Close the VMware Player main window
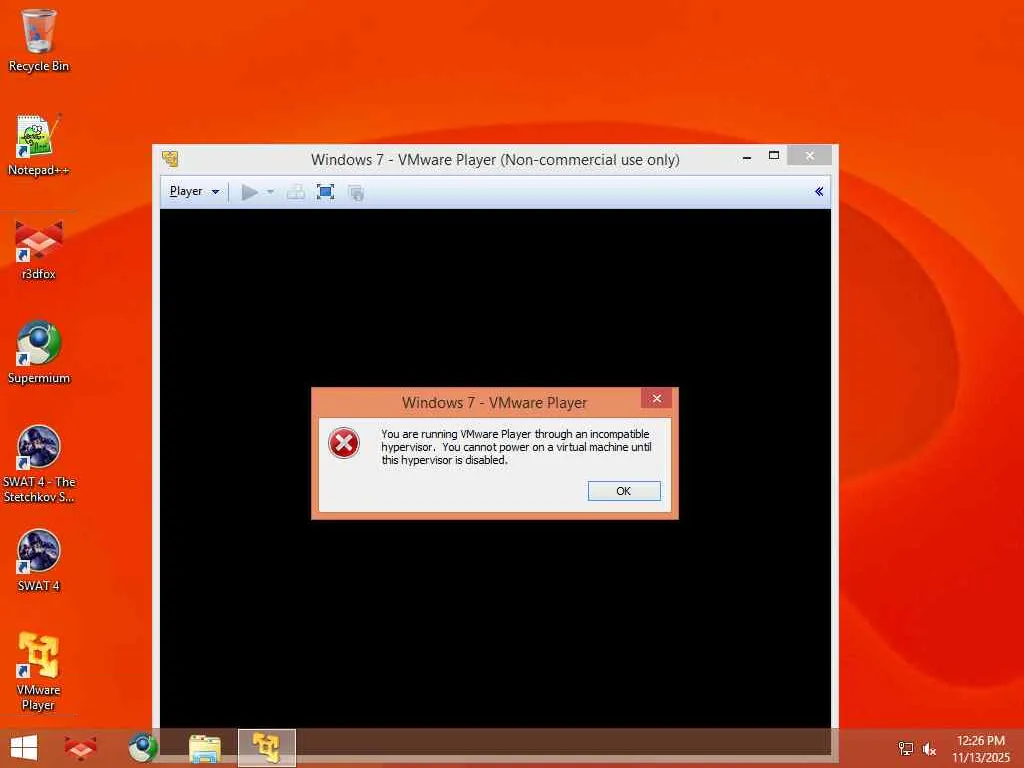The width and height of the screenshot is (1024, 768). (x=809, y=155)
